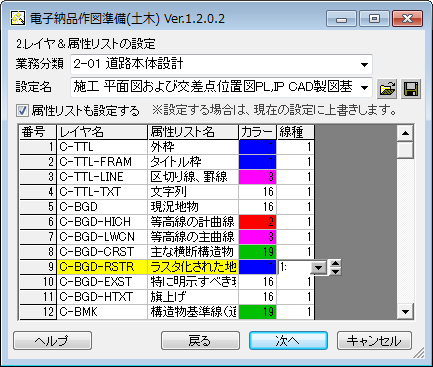Expand the 業務分類 dropdown

click(364, 64)
